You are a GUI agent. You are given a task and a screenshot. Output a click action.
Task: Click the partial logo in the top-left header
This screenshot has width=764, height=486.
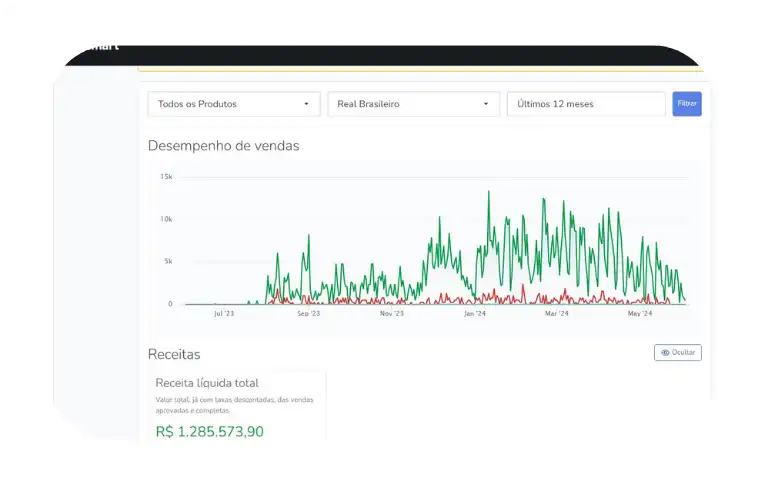pos(102,48)
